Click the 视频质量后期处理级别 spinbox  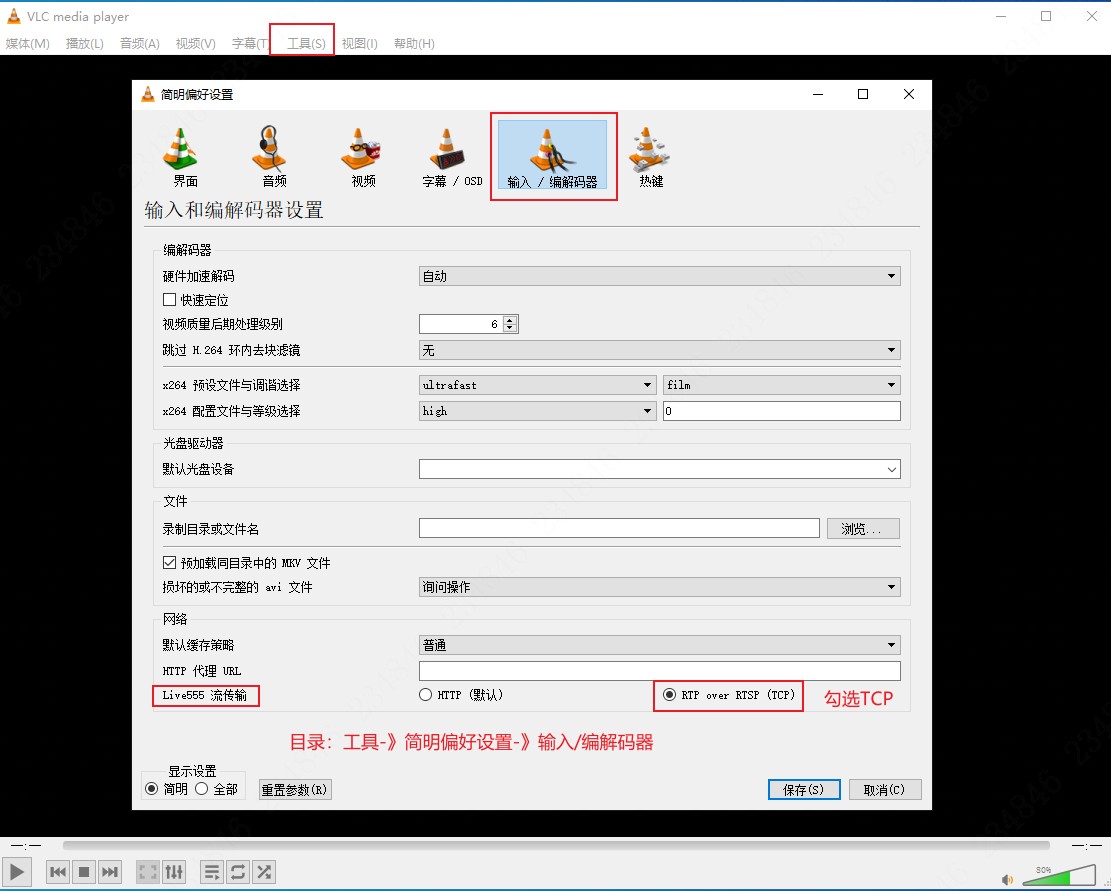pyautogui.click(x=468, y=324)
